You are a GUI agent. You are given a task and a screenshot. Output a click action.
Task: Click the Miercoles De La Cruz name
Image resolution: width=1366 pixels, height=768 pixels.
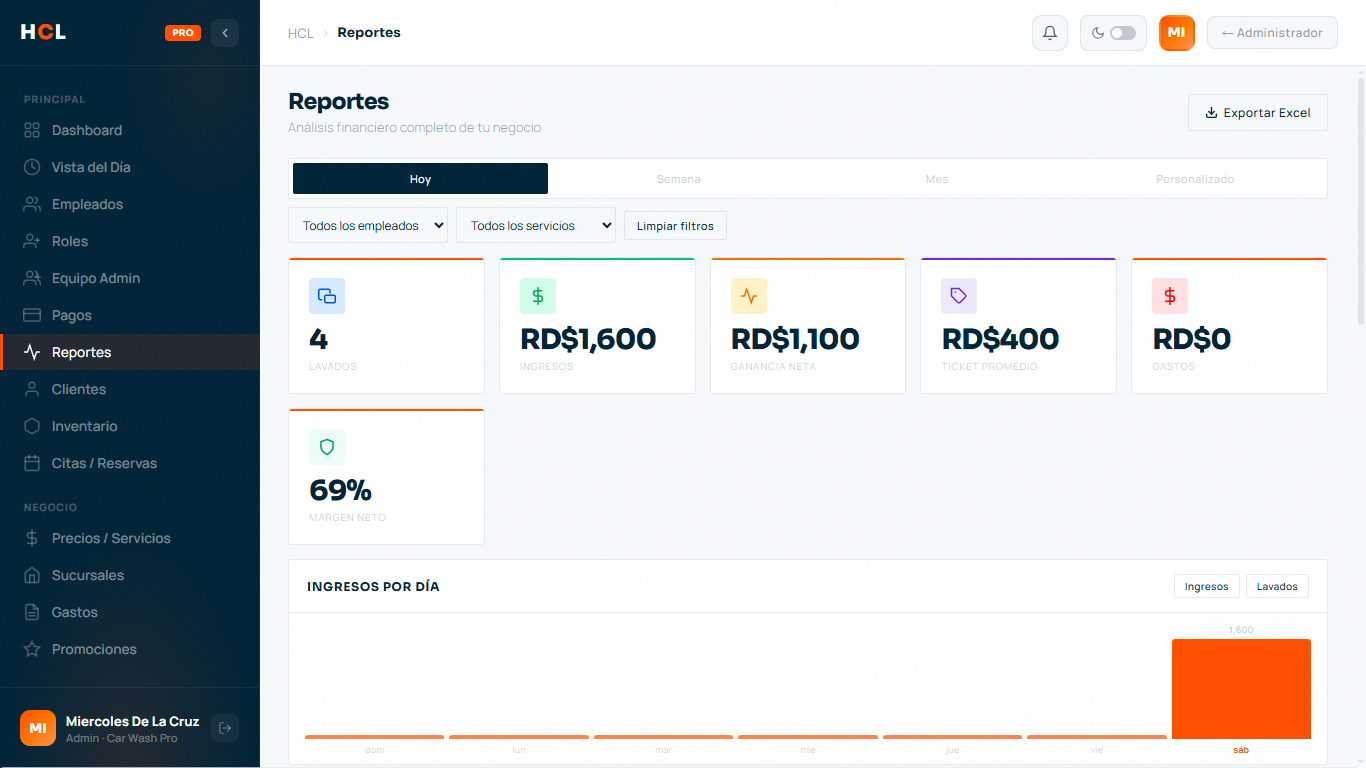coord(132,721)
